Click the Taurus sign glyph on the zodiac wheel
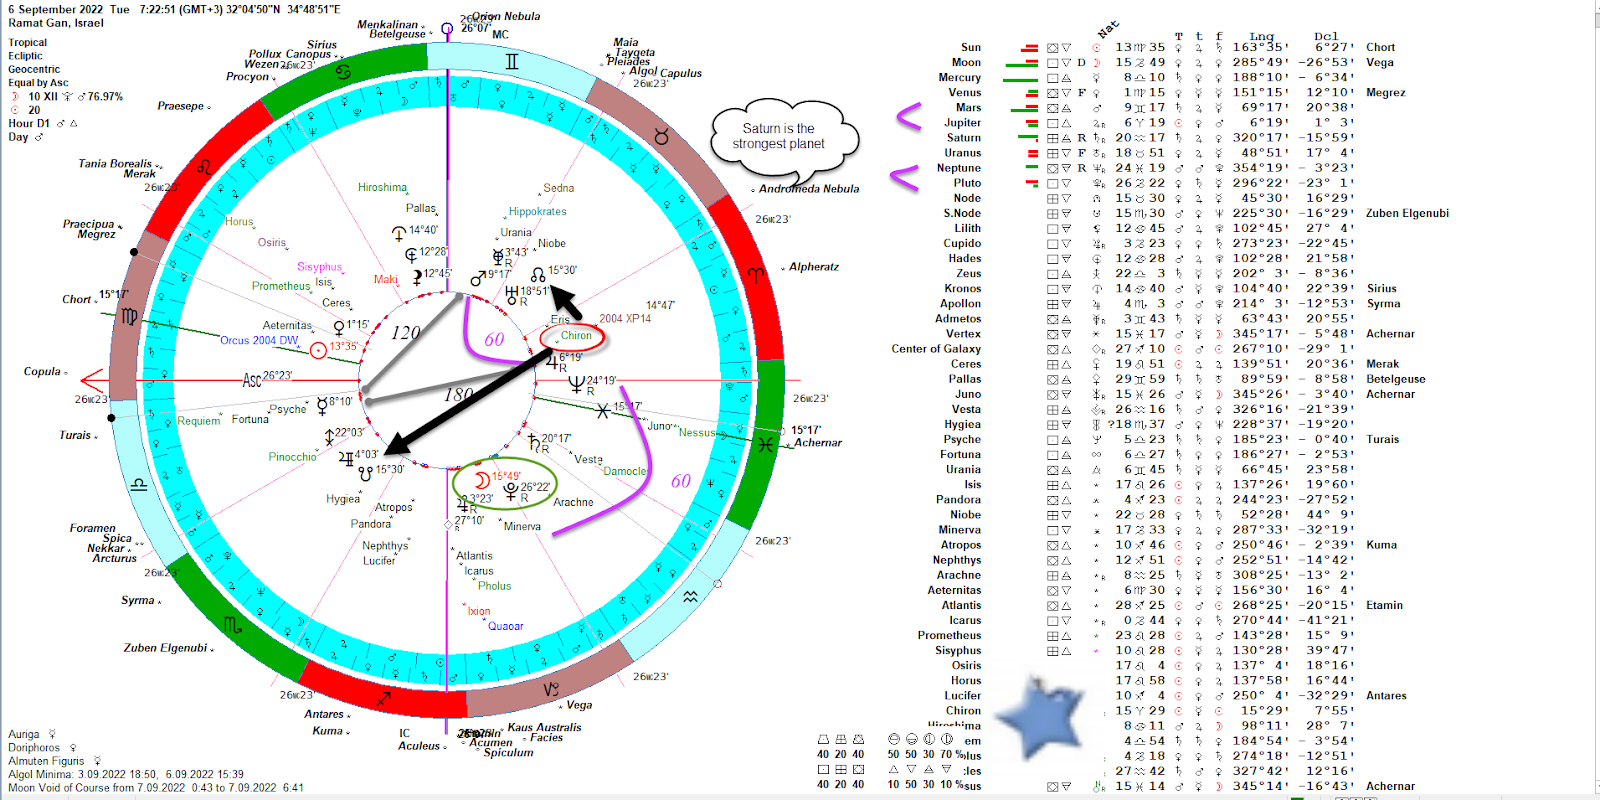 click(661, 136)
